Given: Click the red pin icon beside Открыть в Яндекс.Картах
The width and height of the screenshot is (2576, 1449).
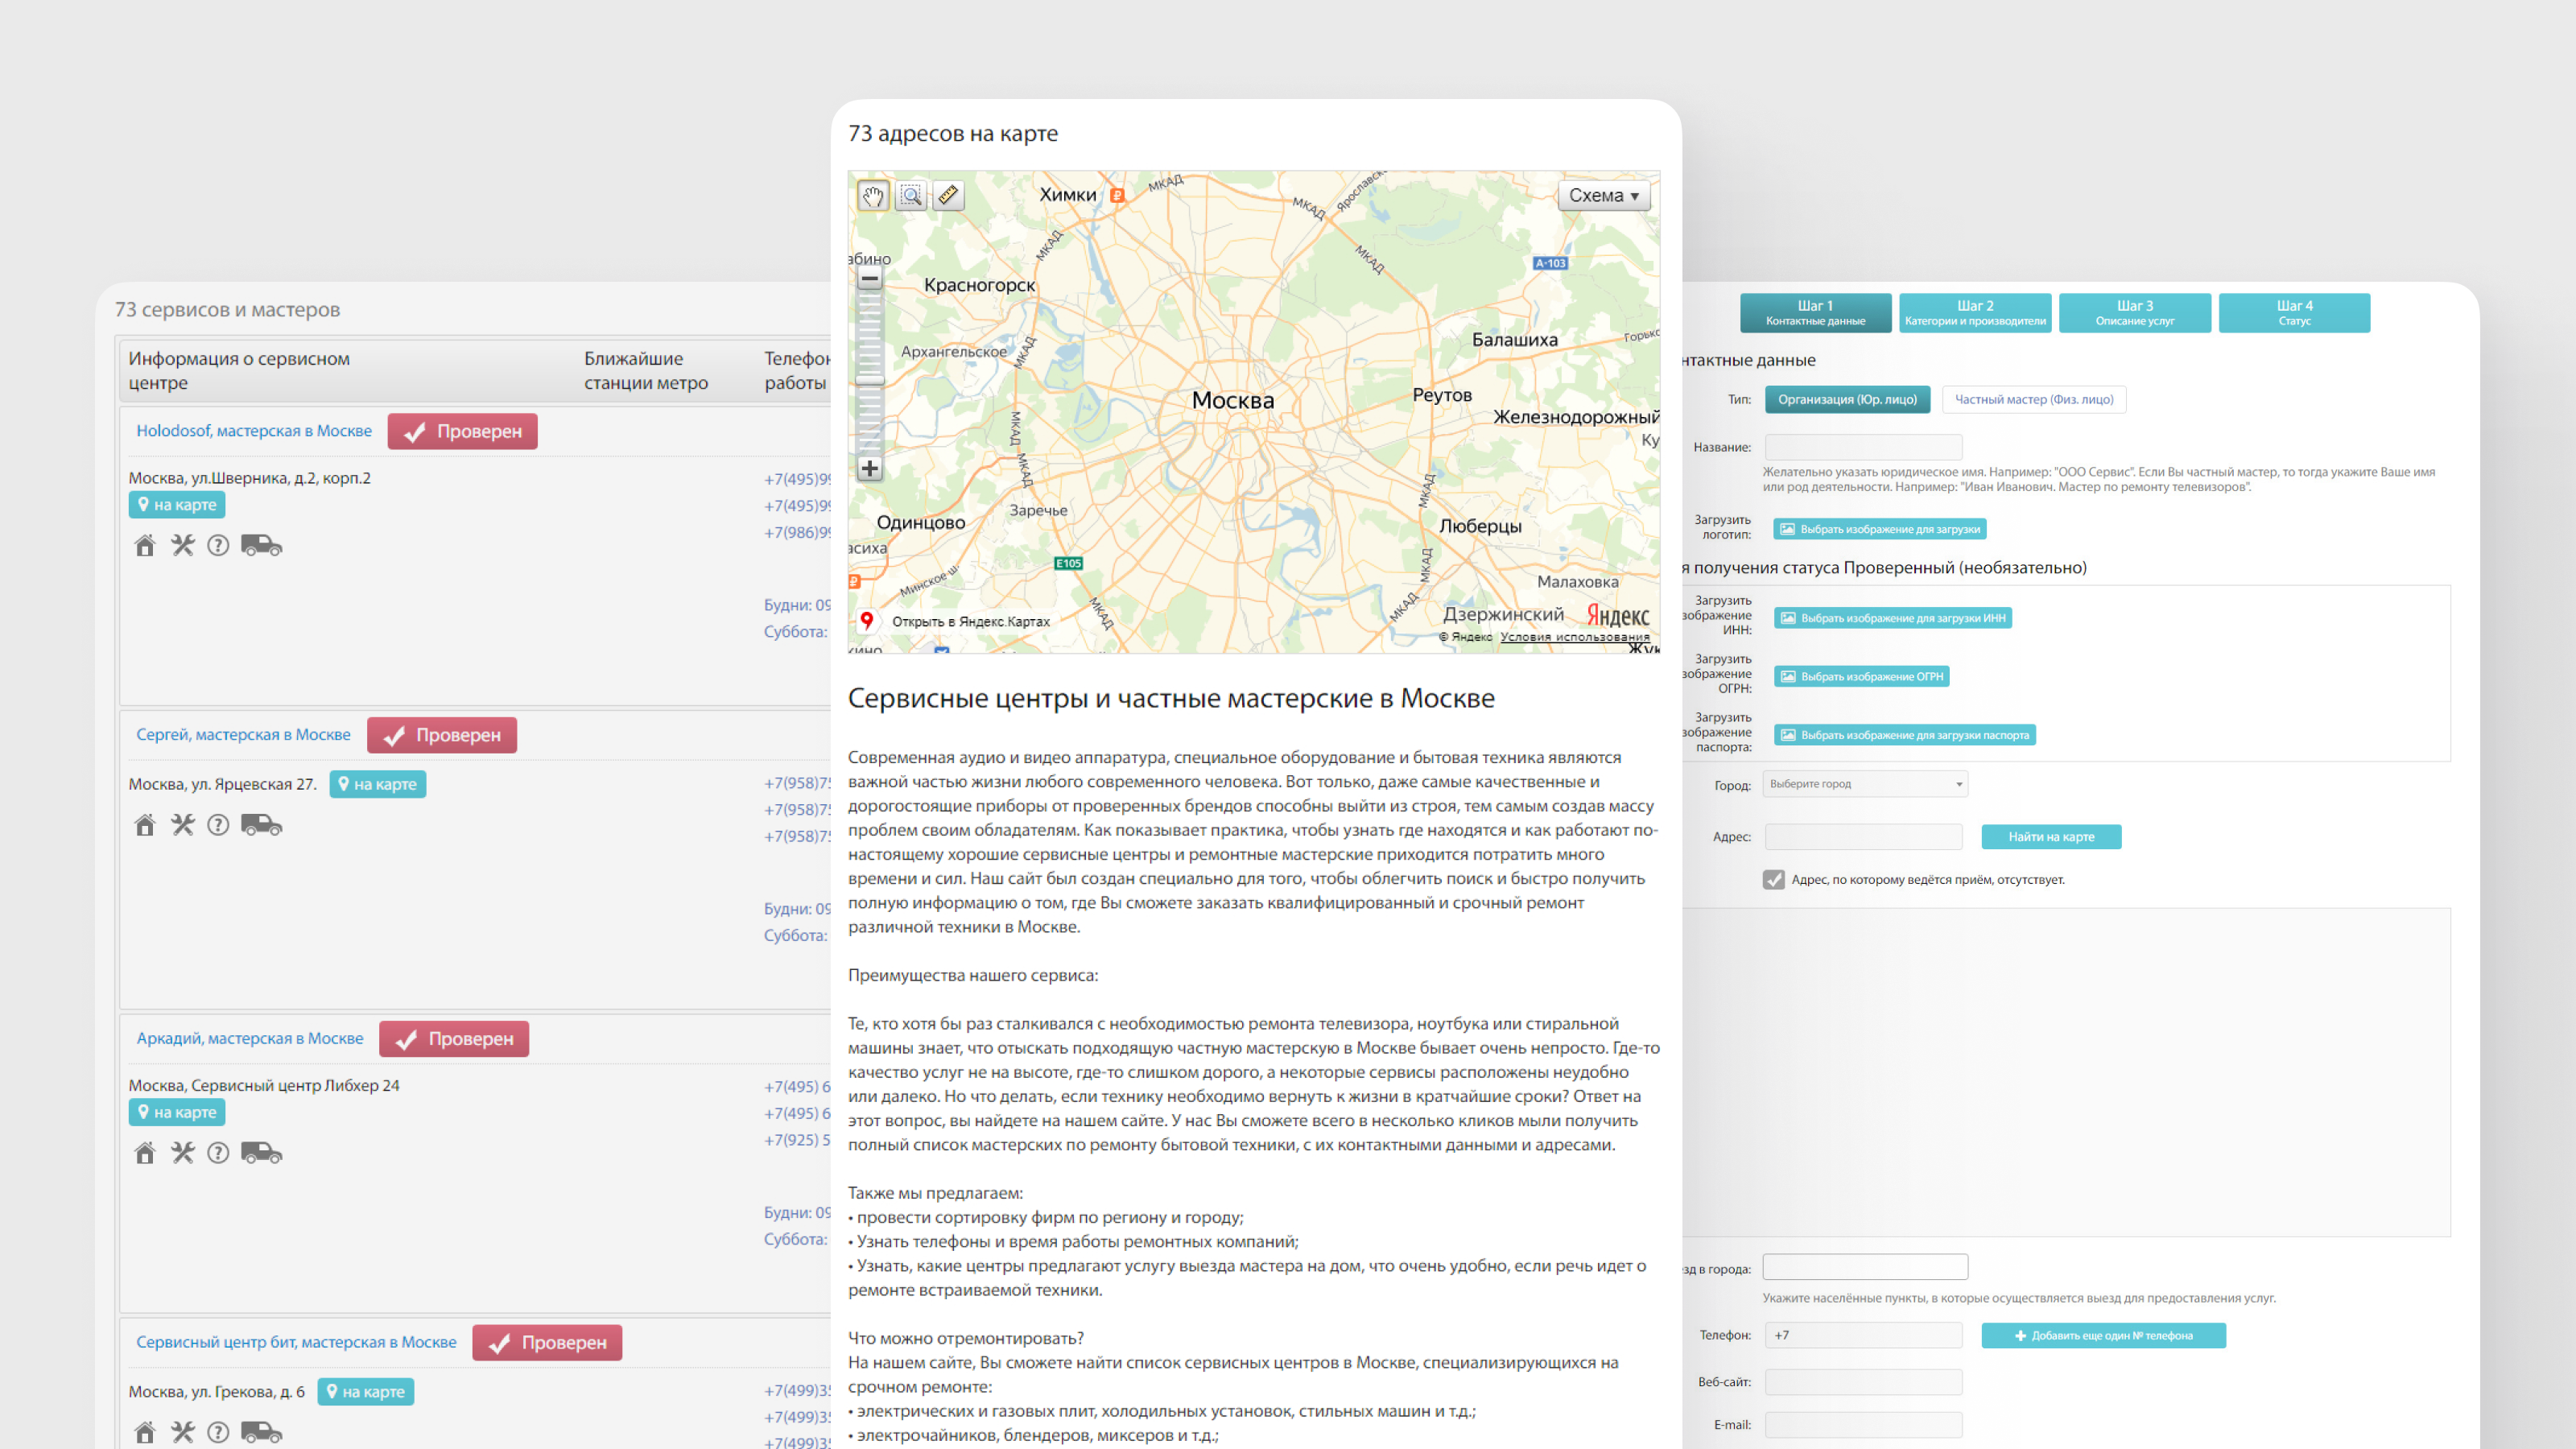Looking at the screenshot, I should click(867, 620).
